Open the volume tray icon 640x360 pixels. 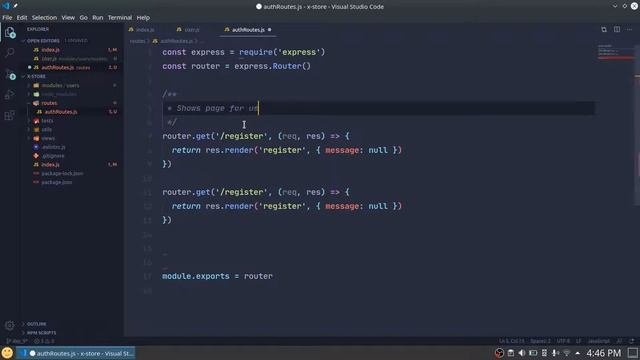point(522,353)
